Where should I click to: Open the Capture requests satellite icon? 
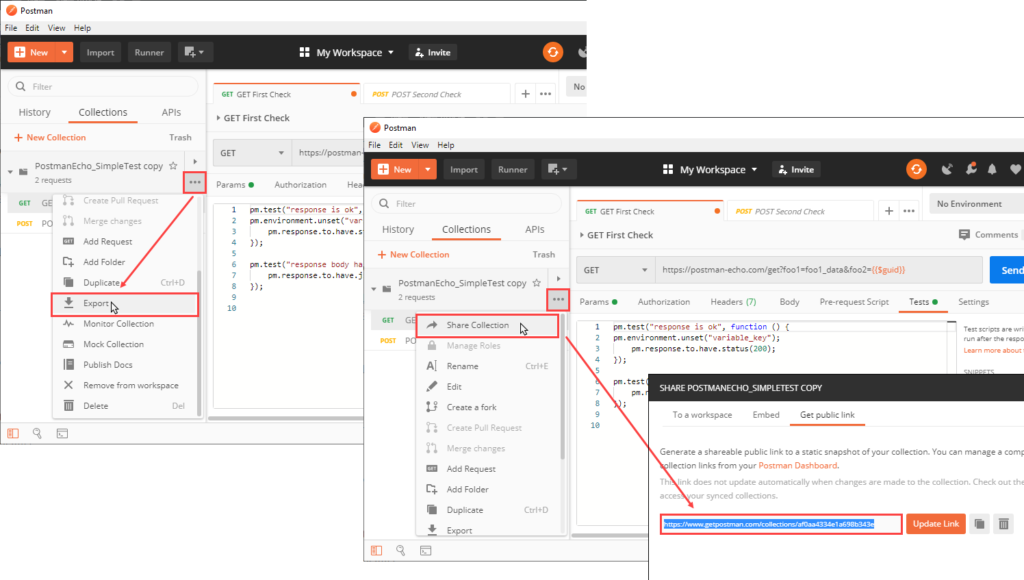tap(947, 169)
